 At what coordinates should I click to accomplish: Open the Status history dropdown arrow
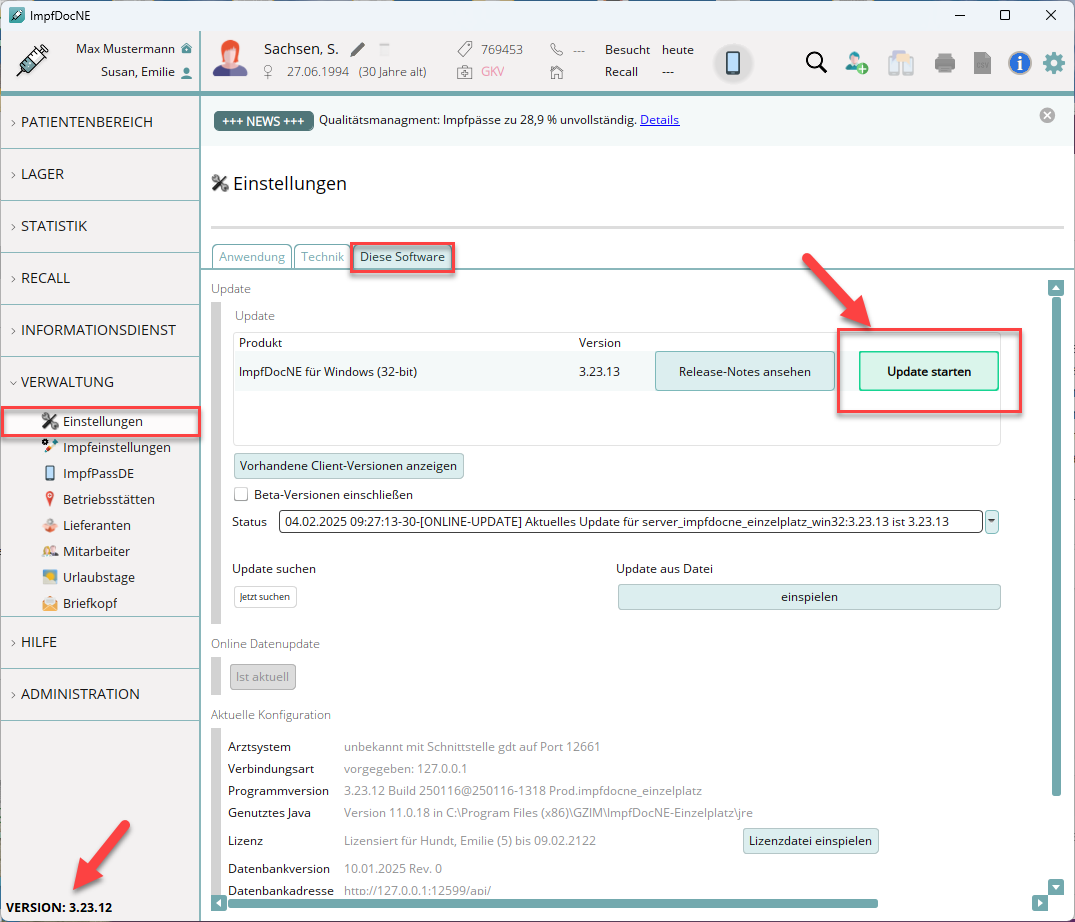[x=991, y=522]
